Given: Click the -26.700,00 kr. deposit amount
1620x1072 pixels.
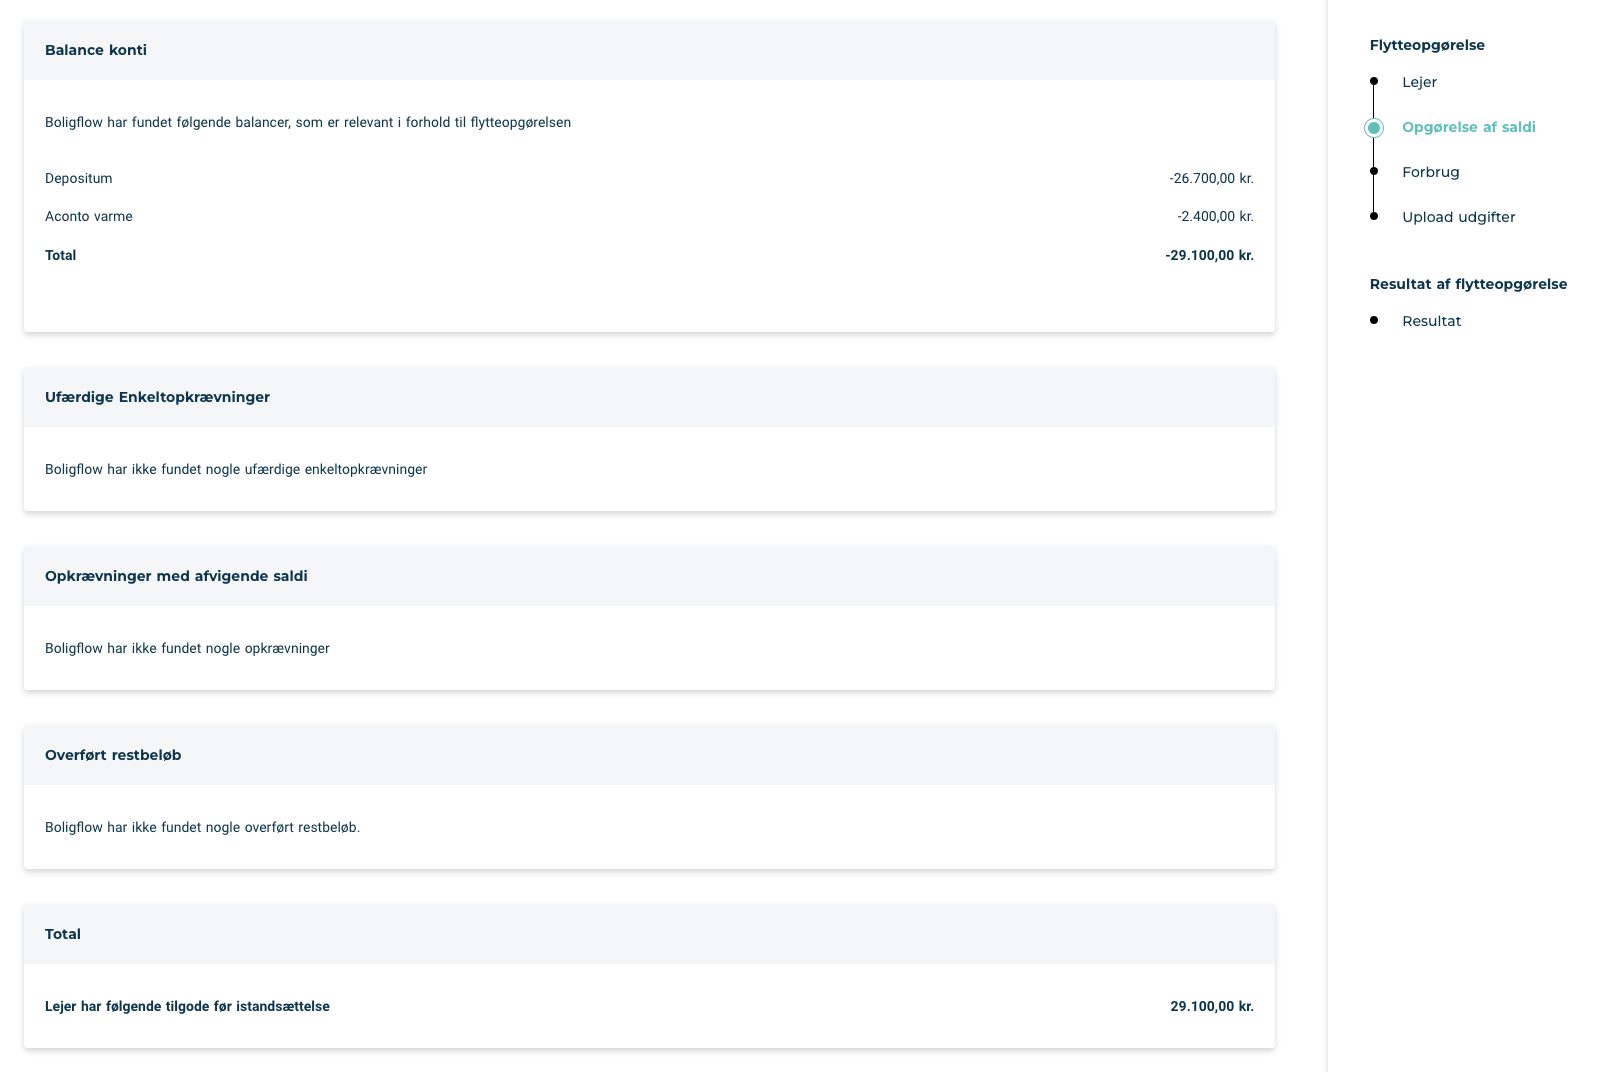Looking at the screenshot, I should 1211,178.
